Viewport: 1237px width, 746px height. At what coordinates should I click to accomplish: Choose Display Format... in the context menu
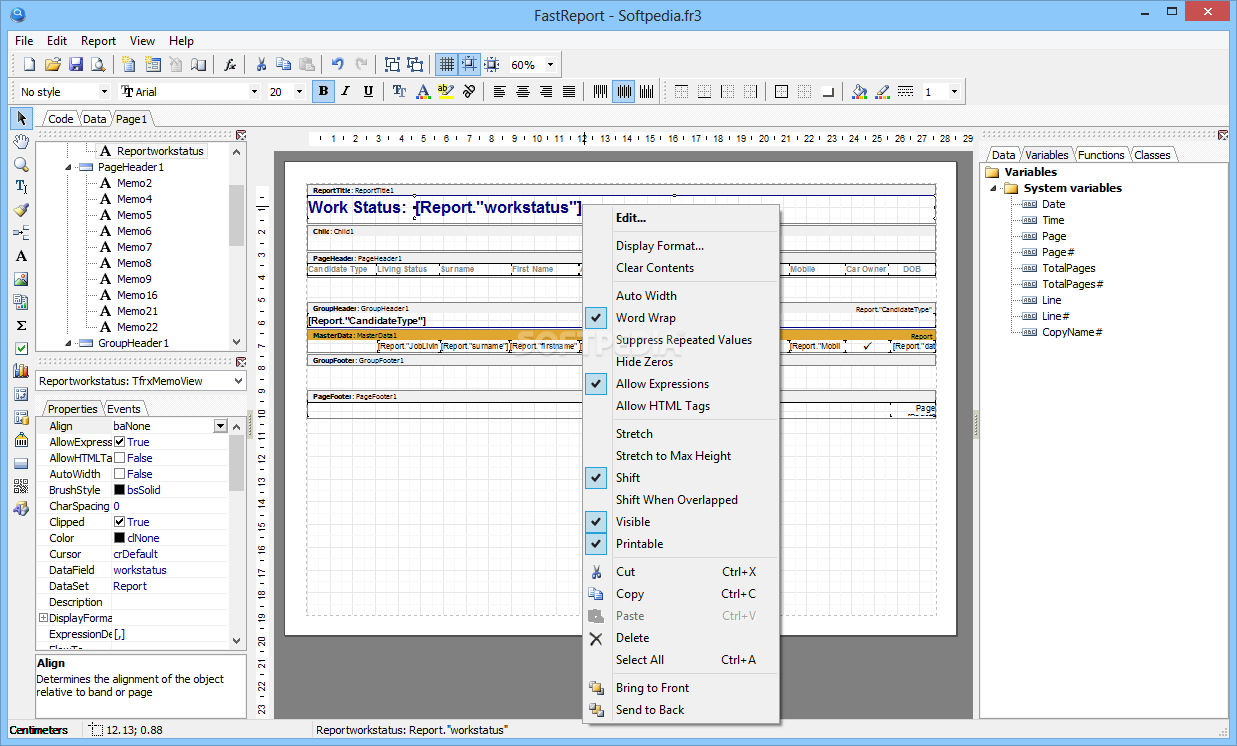(680, 246)
